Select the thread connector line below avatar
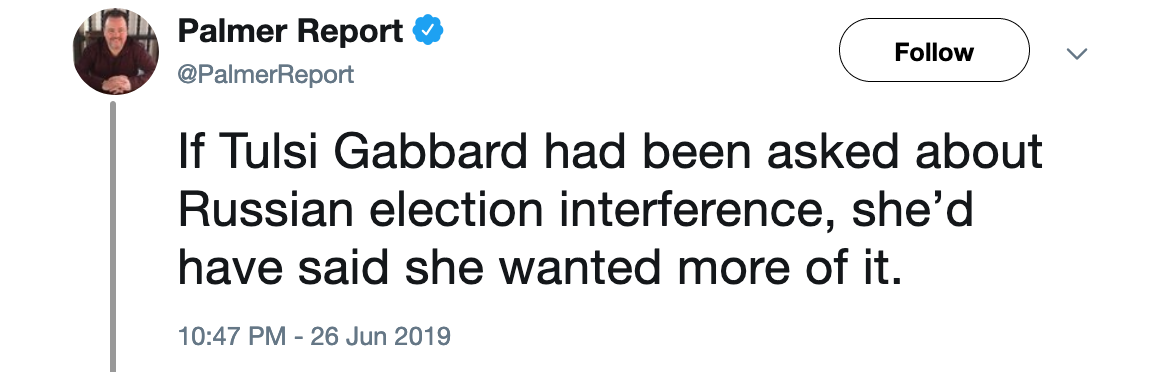Viewport: 1150px width, 372px height. (113, 236)
